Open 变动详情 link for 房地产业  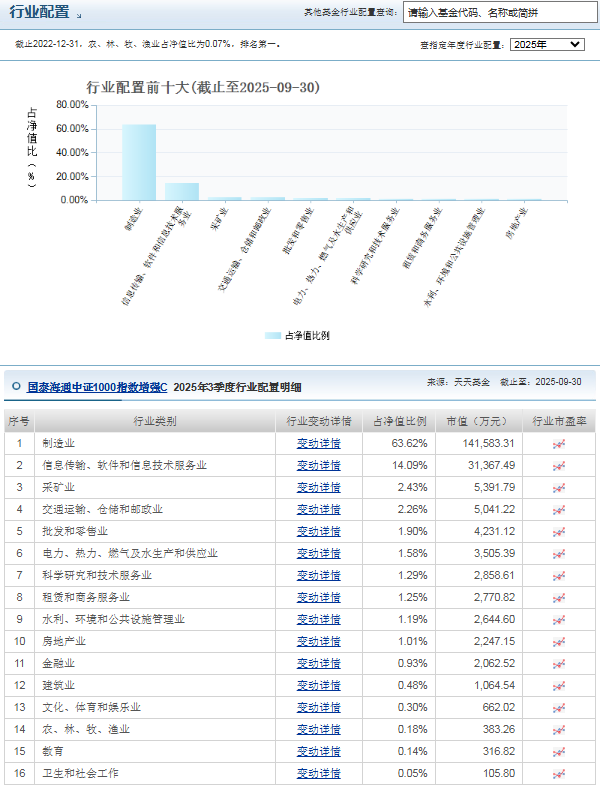pyautogui.click(x=319, y=642)
